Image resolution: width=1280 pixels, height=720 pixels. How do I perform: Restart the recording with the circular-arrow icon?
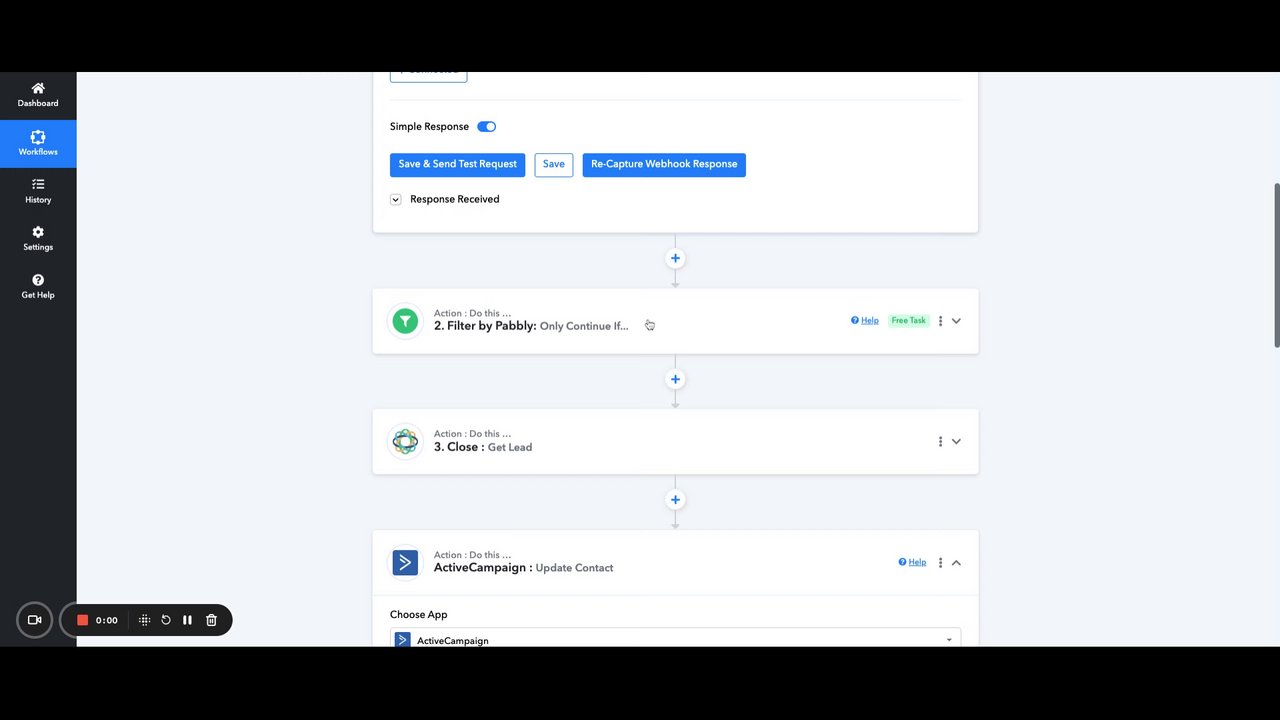(166, 620)
